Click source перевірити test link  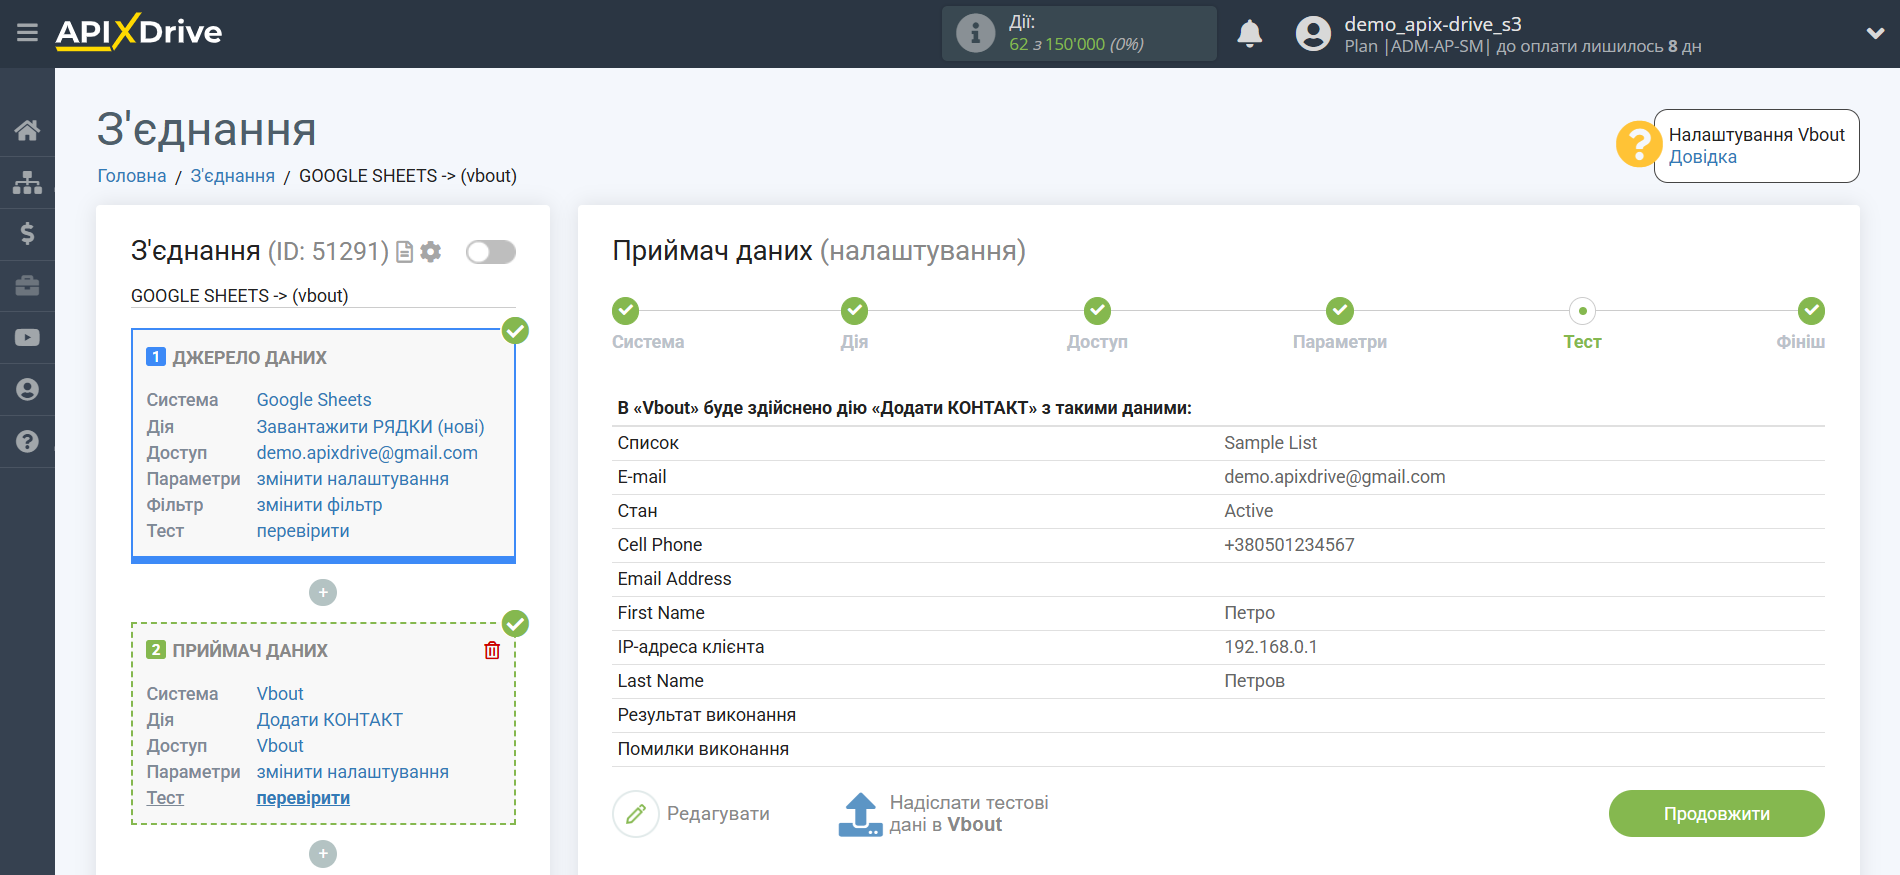coord(303,531)
